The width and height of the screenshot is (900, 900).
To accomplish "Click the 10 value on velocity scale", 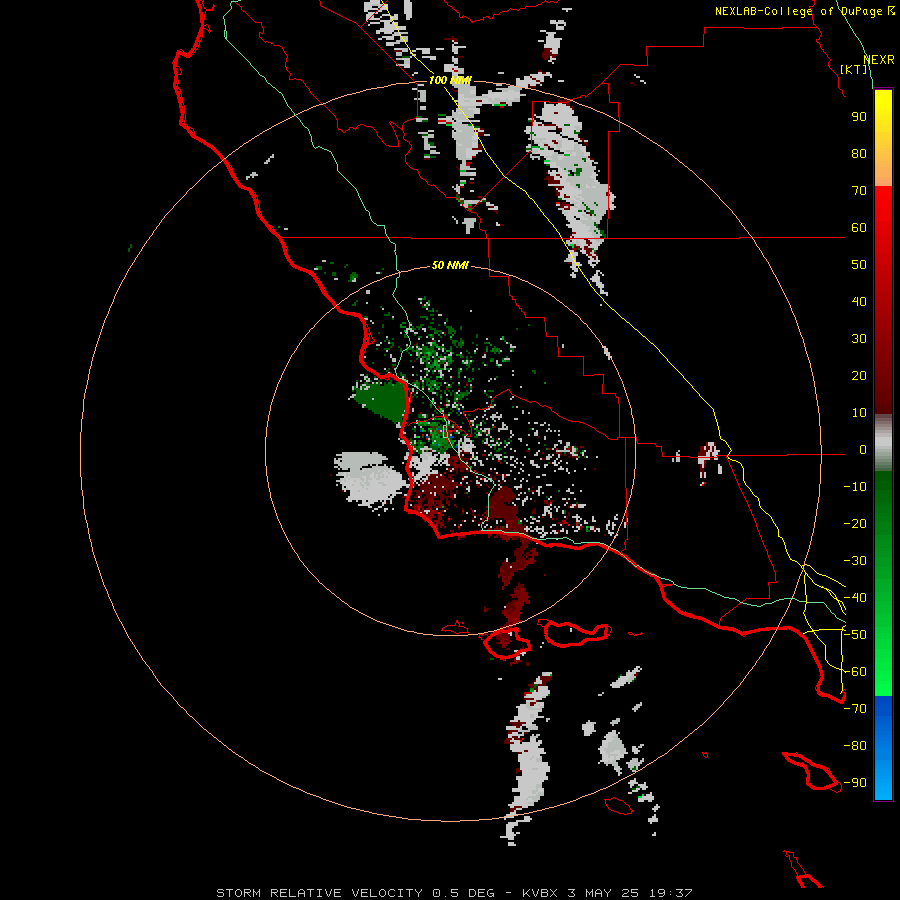I will click(x=859, y=413).
